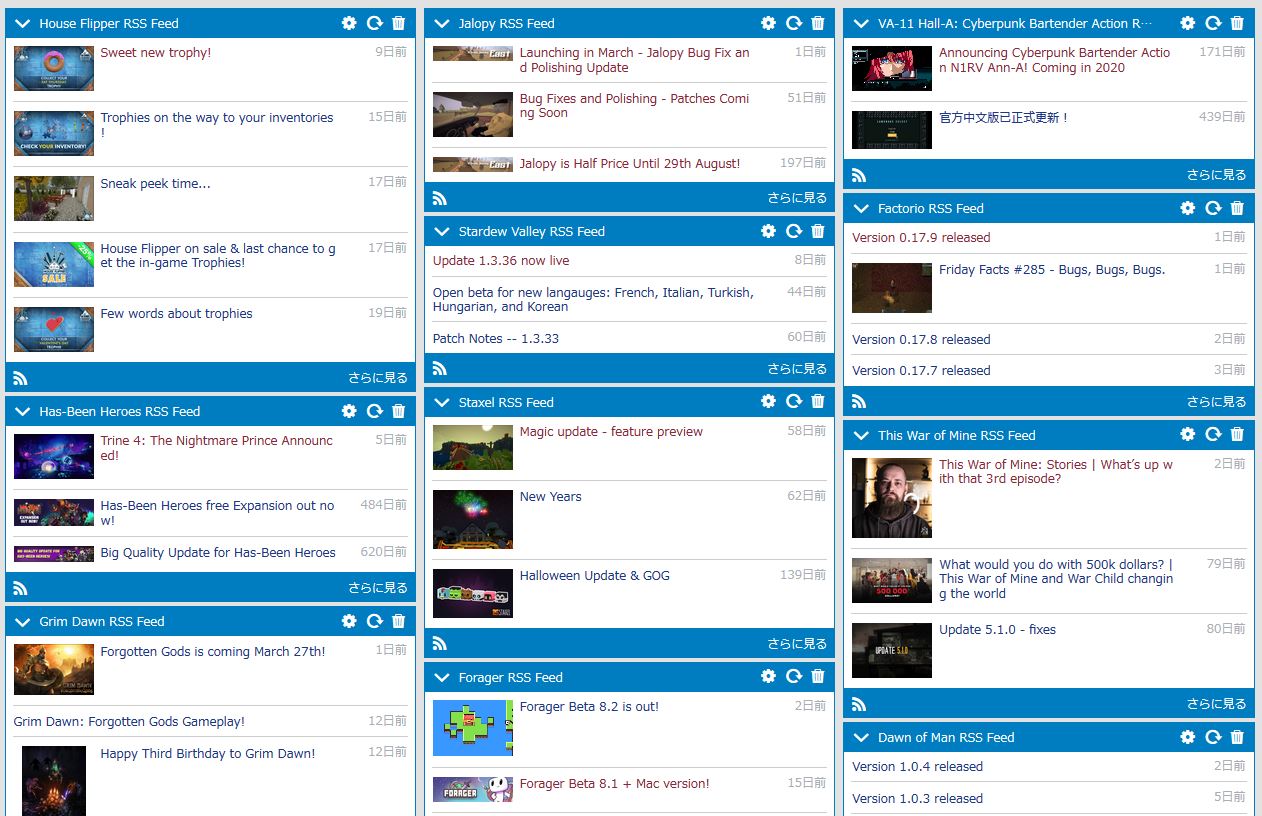Refresh the Staxel RSS Feed
This screenshot has width=1262, height=816.
pos(794,402)
